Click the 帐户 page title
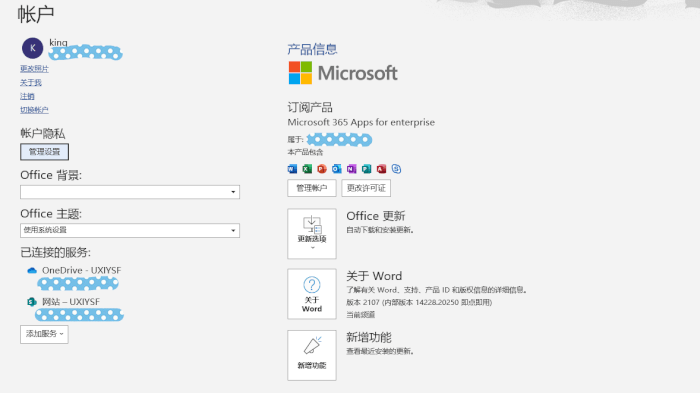The width and height of the screenshot is (700, 393). click(x=36, y=14)
